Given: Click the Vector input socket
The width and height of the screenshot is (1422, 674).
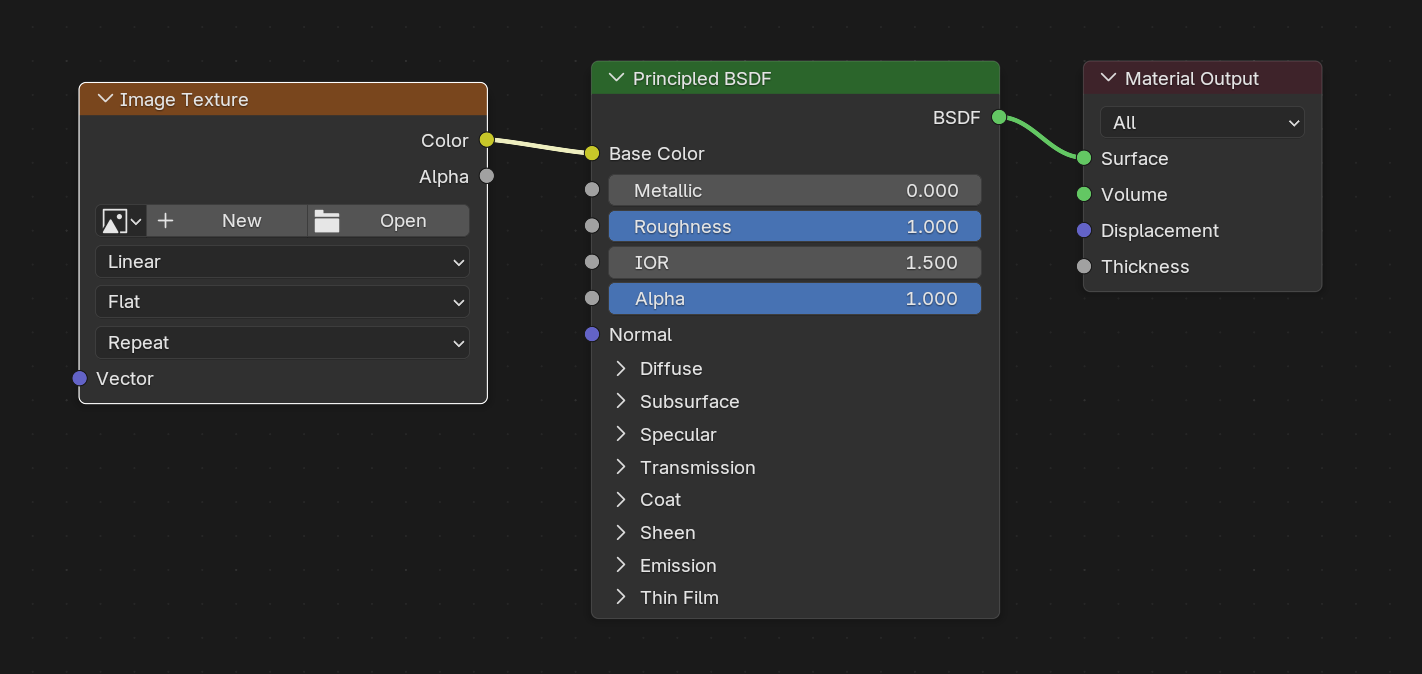Looking at the screenshot, I should [x=80, y=378].
